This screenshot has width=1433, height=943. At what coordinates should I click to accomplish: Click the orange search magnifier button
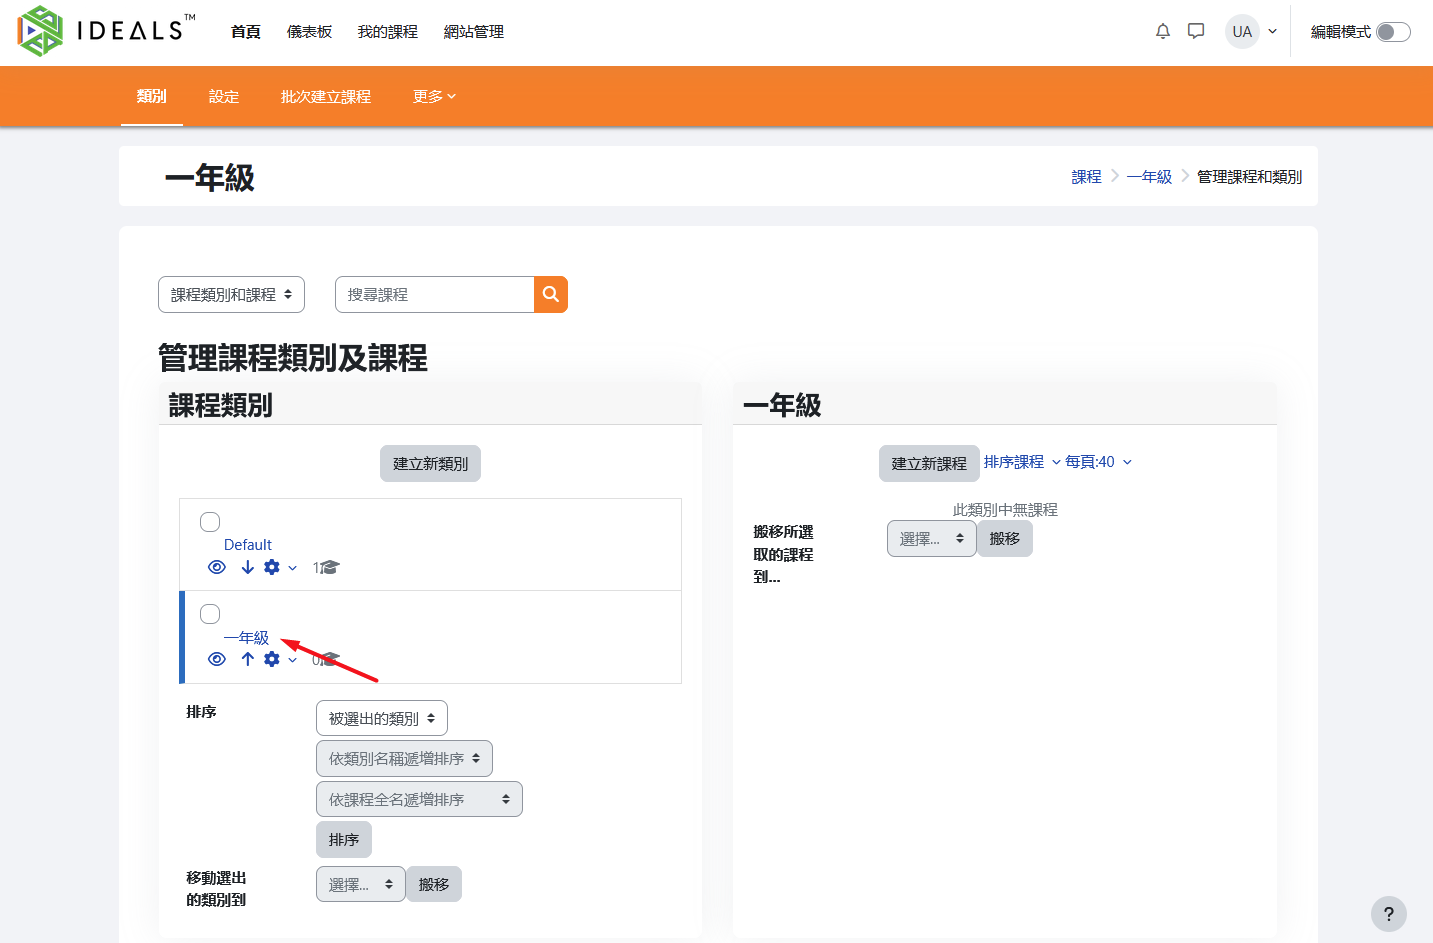pos(550,295)
